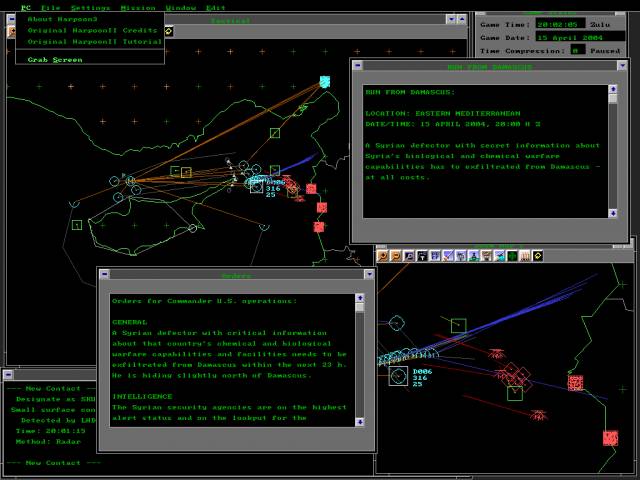640x480 pixels.
Task: Open the Settings menu
Action: tap(91, 8)
